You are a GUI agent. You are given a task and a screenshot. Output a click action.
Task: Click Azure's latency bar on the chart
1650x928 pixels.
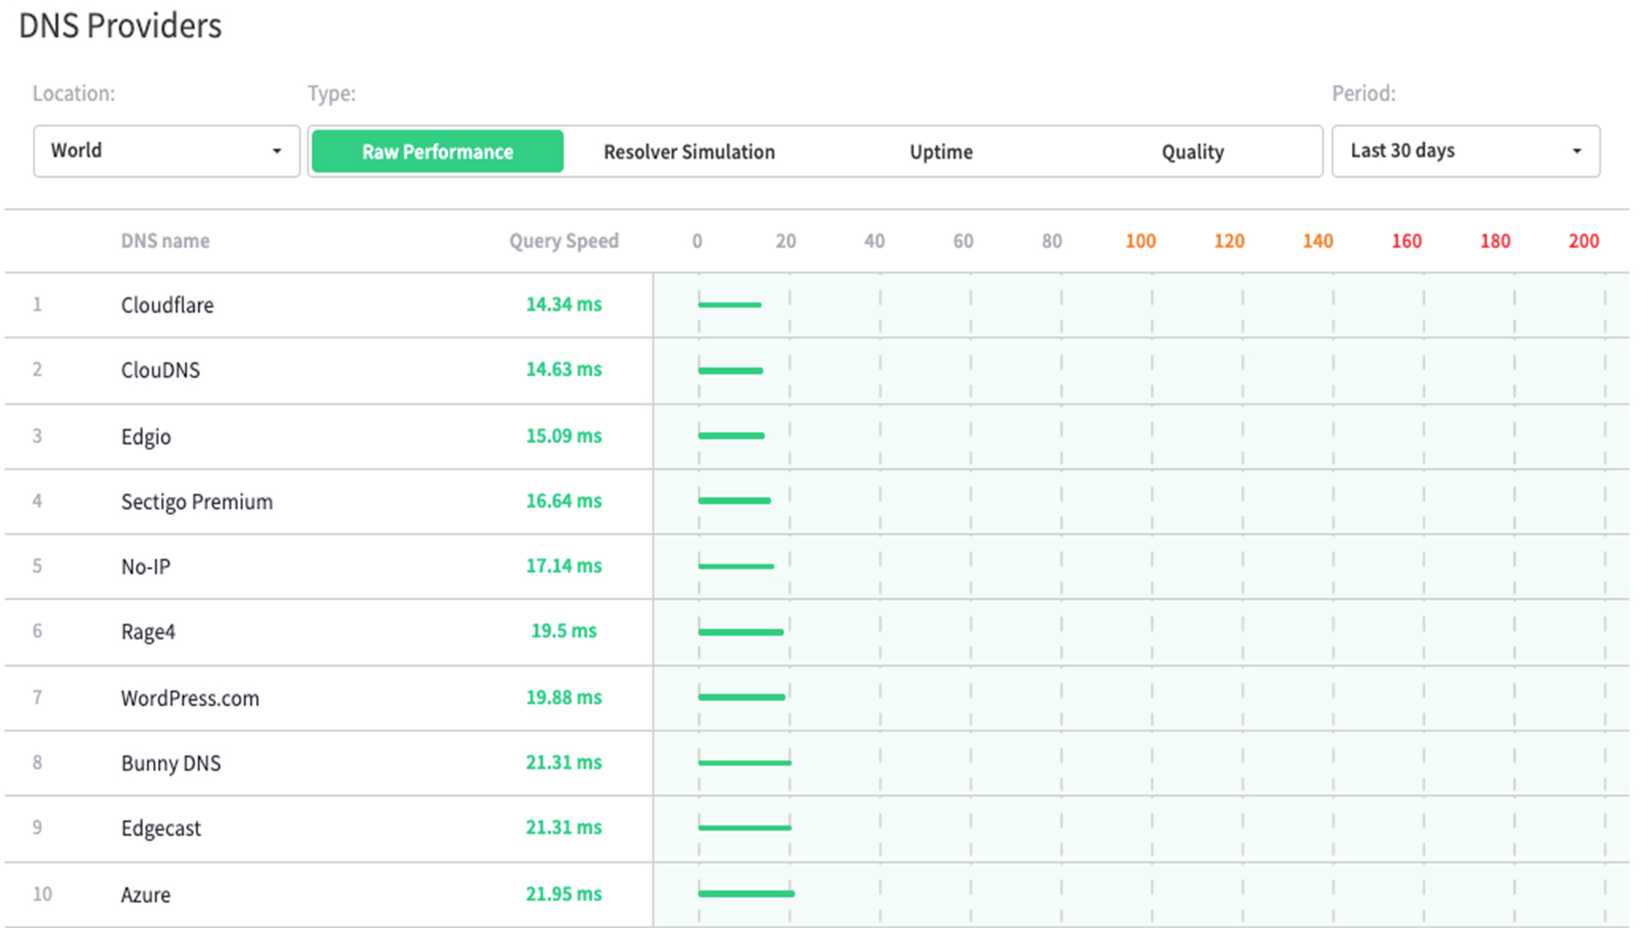[746, 891]
